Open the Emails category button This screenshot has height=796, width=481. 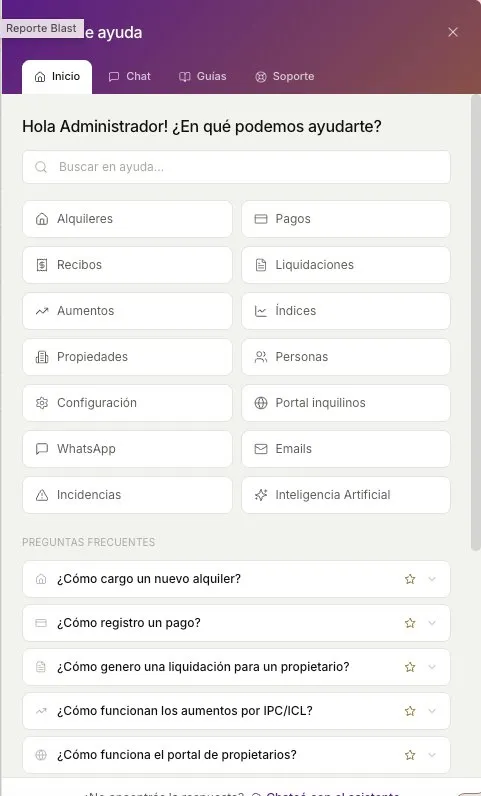coord(346,449)
